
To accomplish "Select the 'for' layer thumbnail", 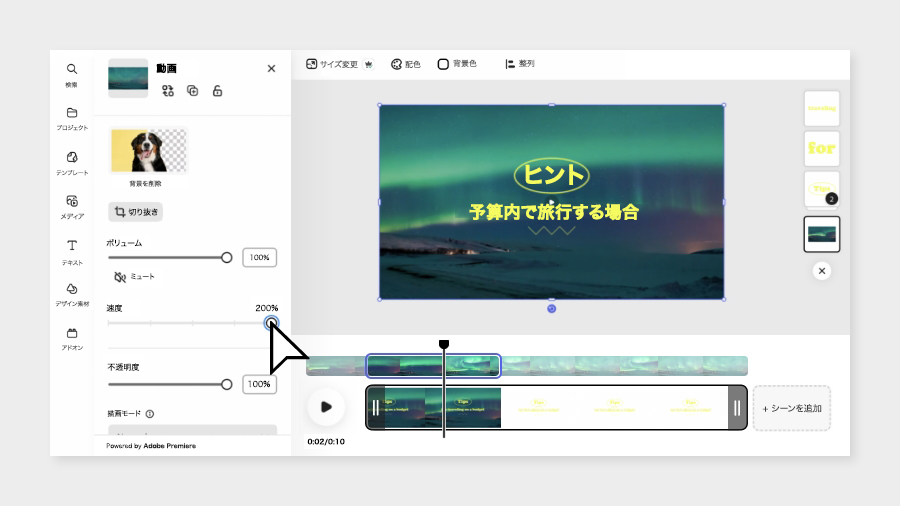I will [x=822, y=149].
